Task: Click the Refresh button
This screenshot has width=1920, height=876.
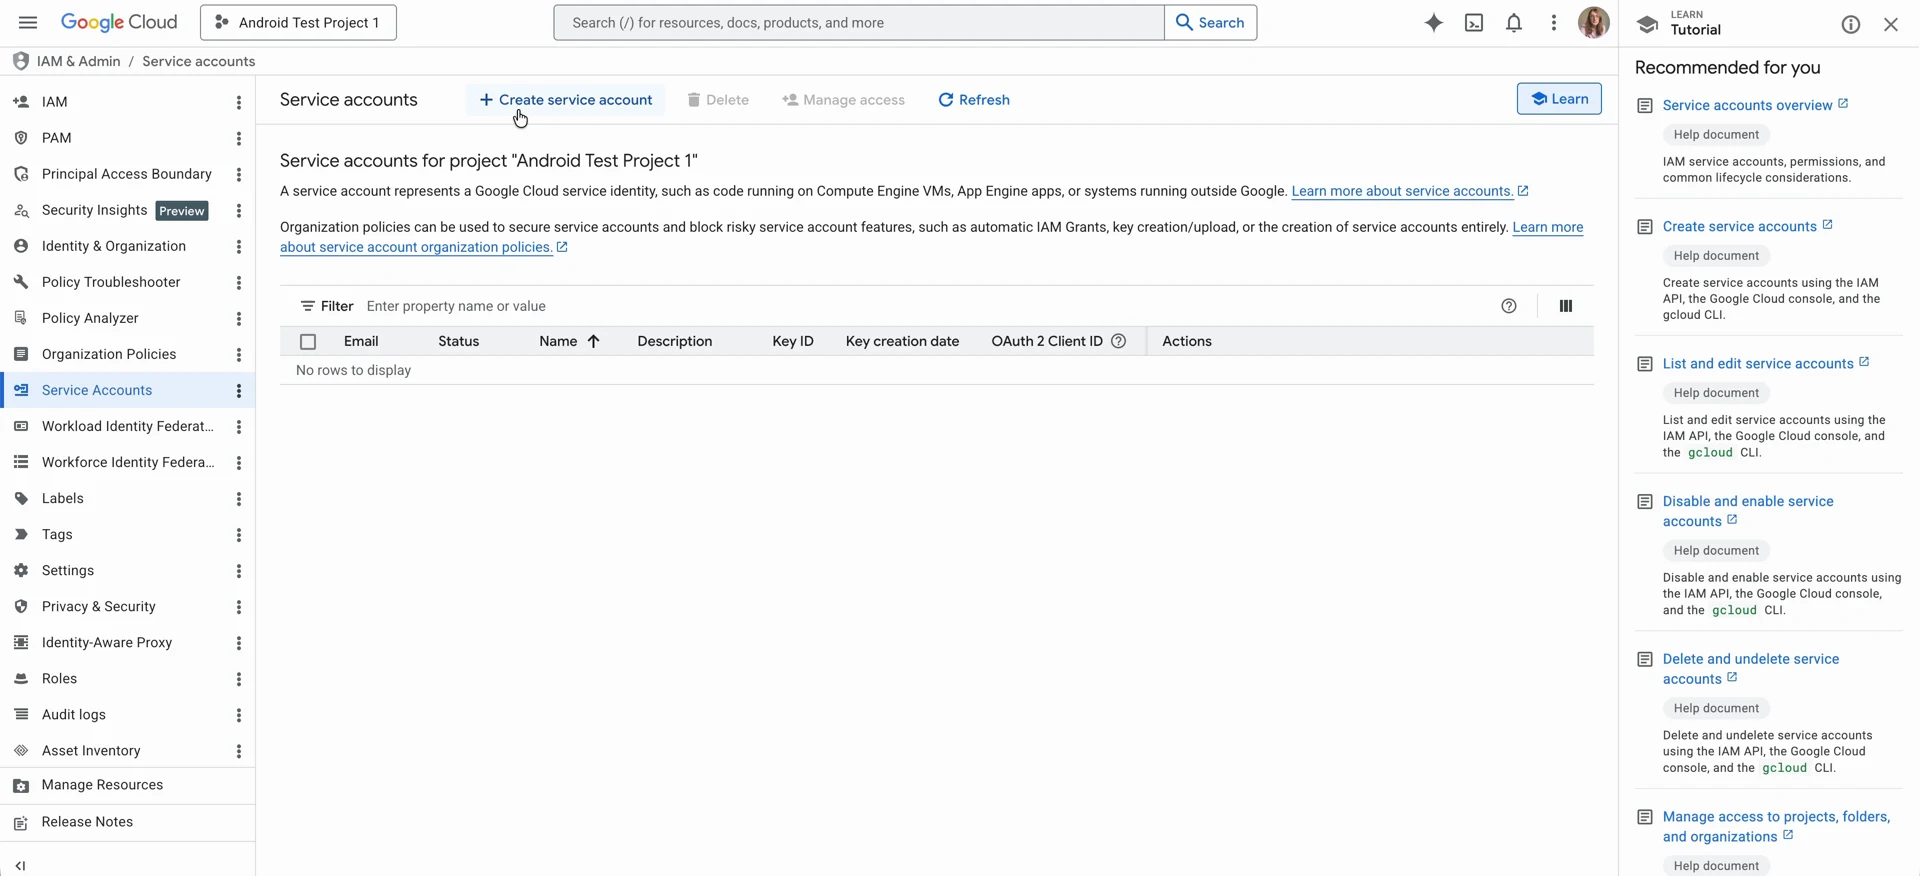Action: (974, 100)
